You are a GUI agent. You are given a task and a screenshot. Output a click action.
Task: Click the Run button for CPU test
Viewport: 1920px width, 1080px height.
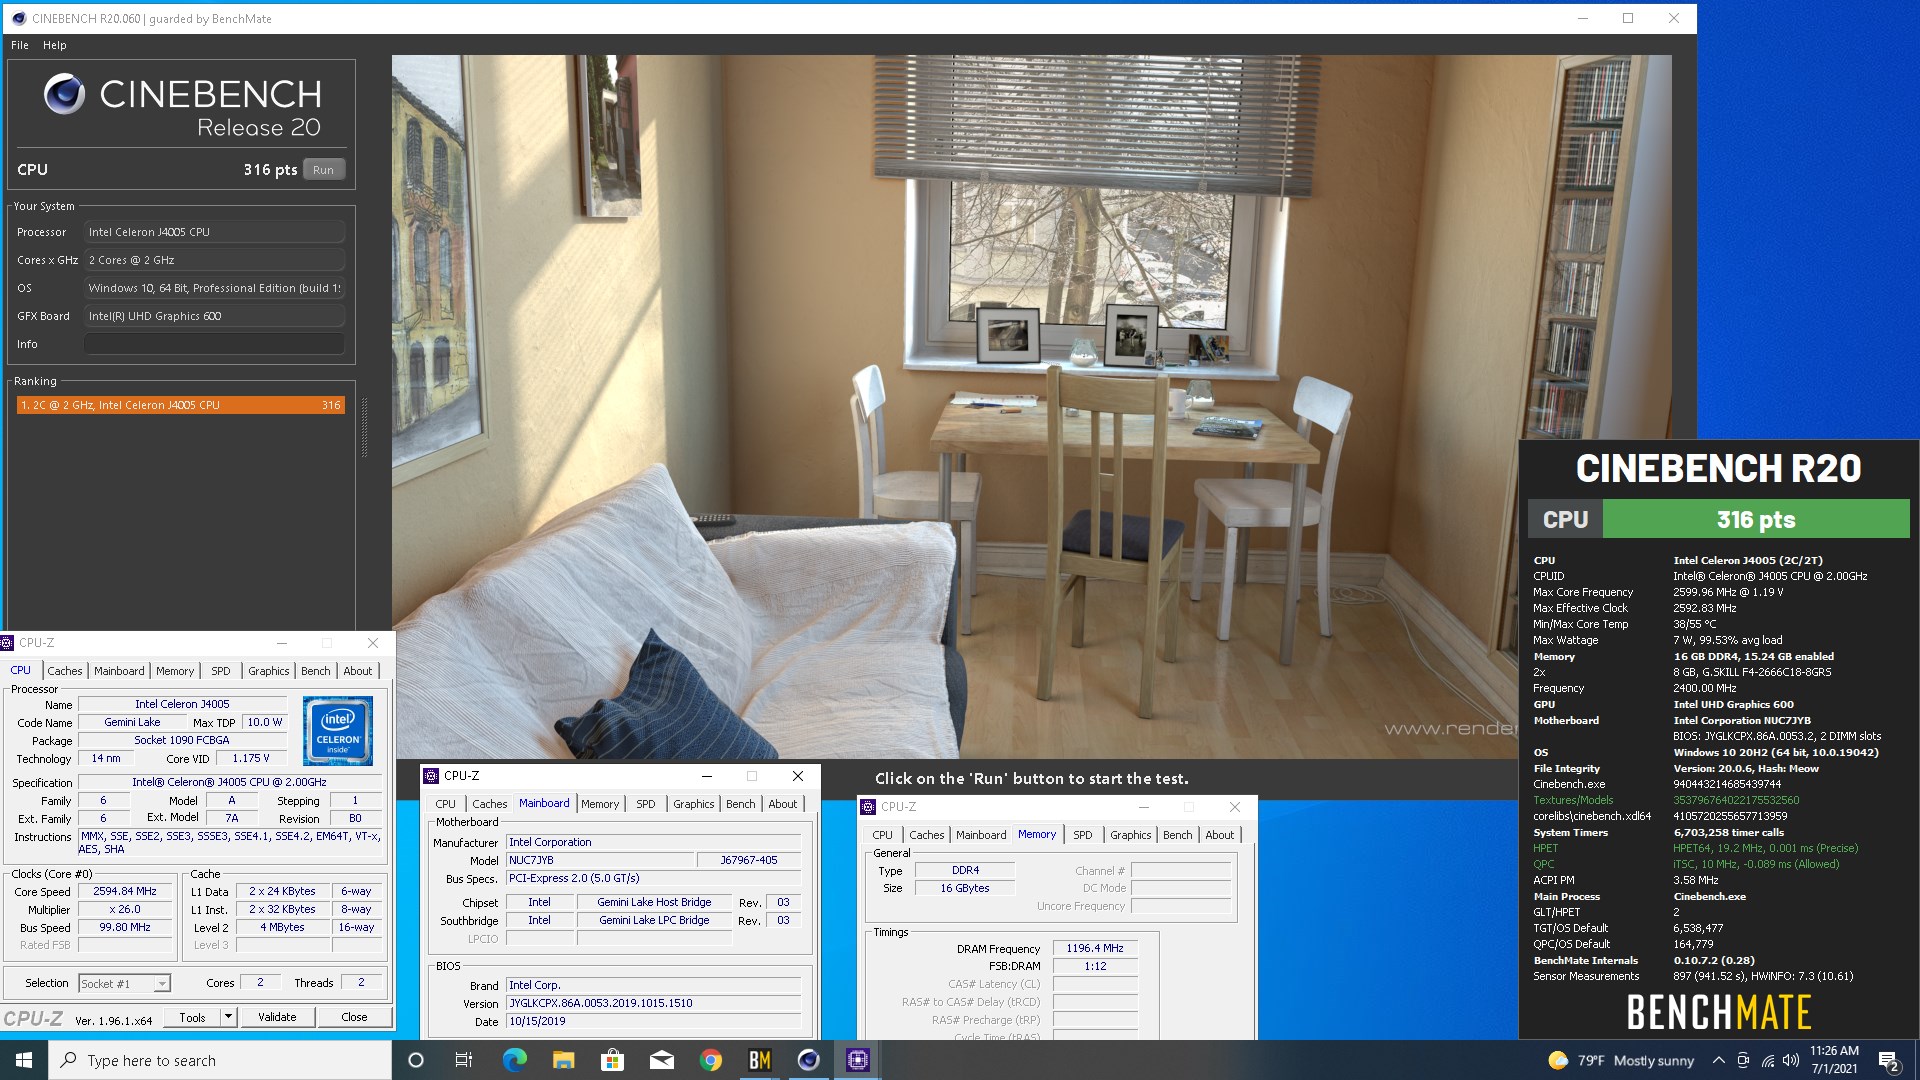tap(323, 170)
